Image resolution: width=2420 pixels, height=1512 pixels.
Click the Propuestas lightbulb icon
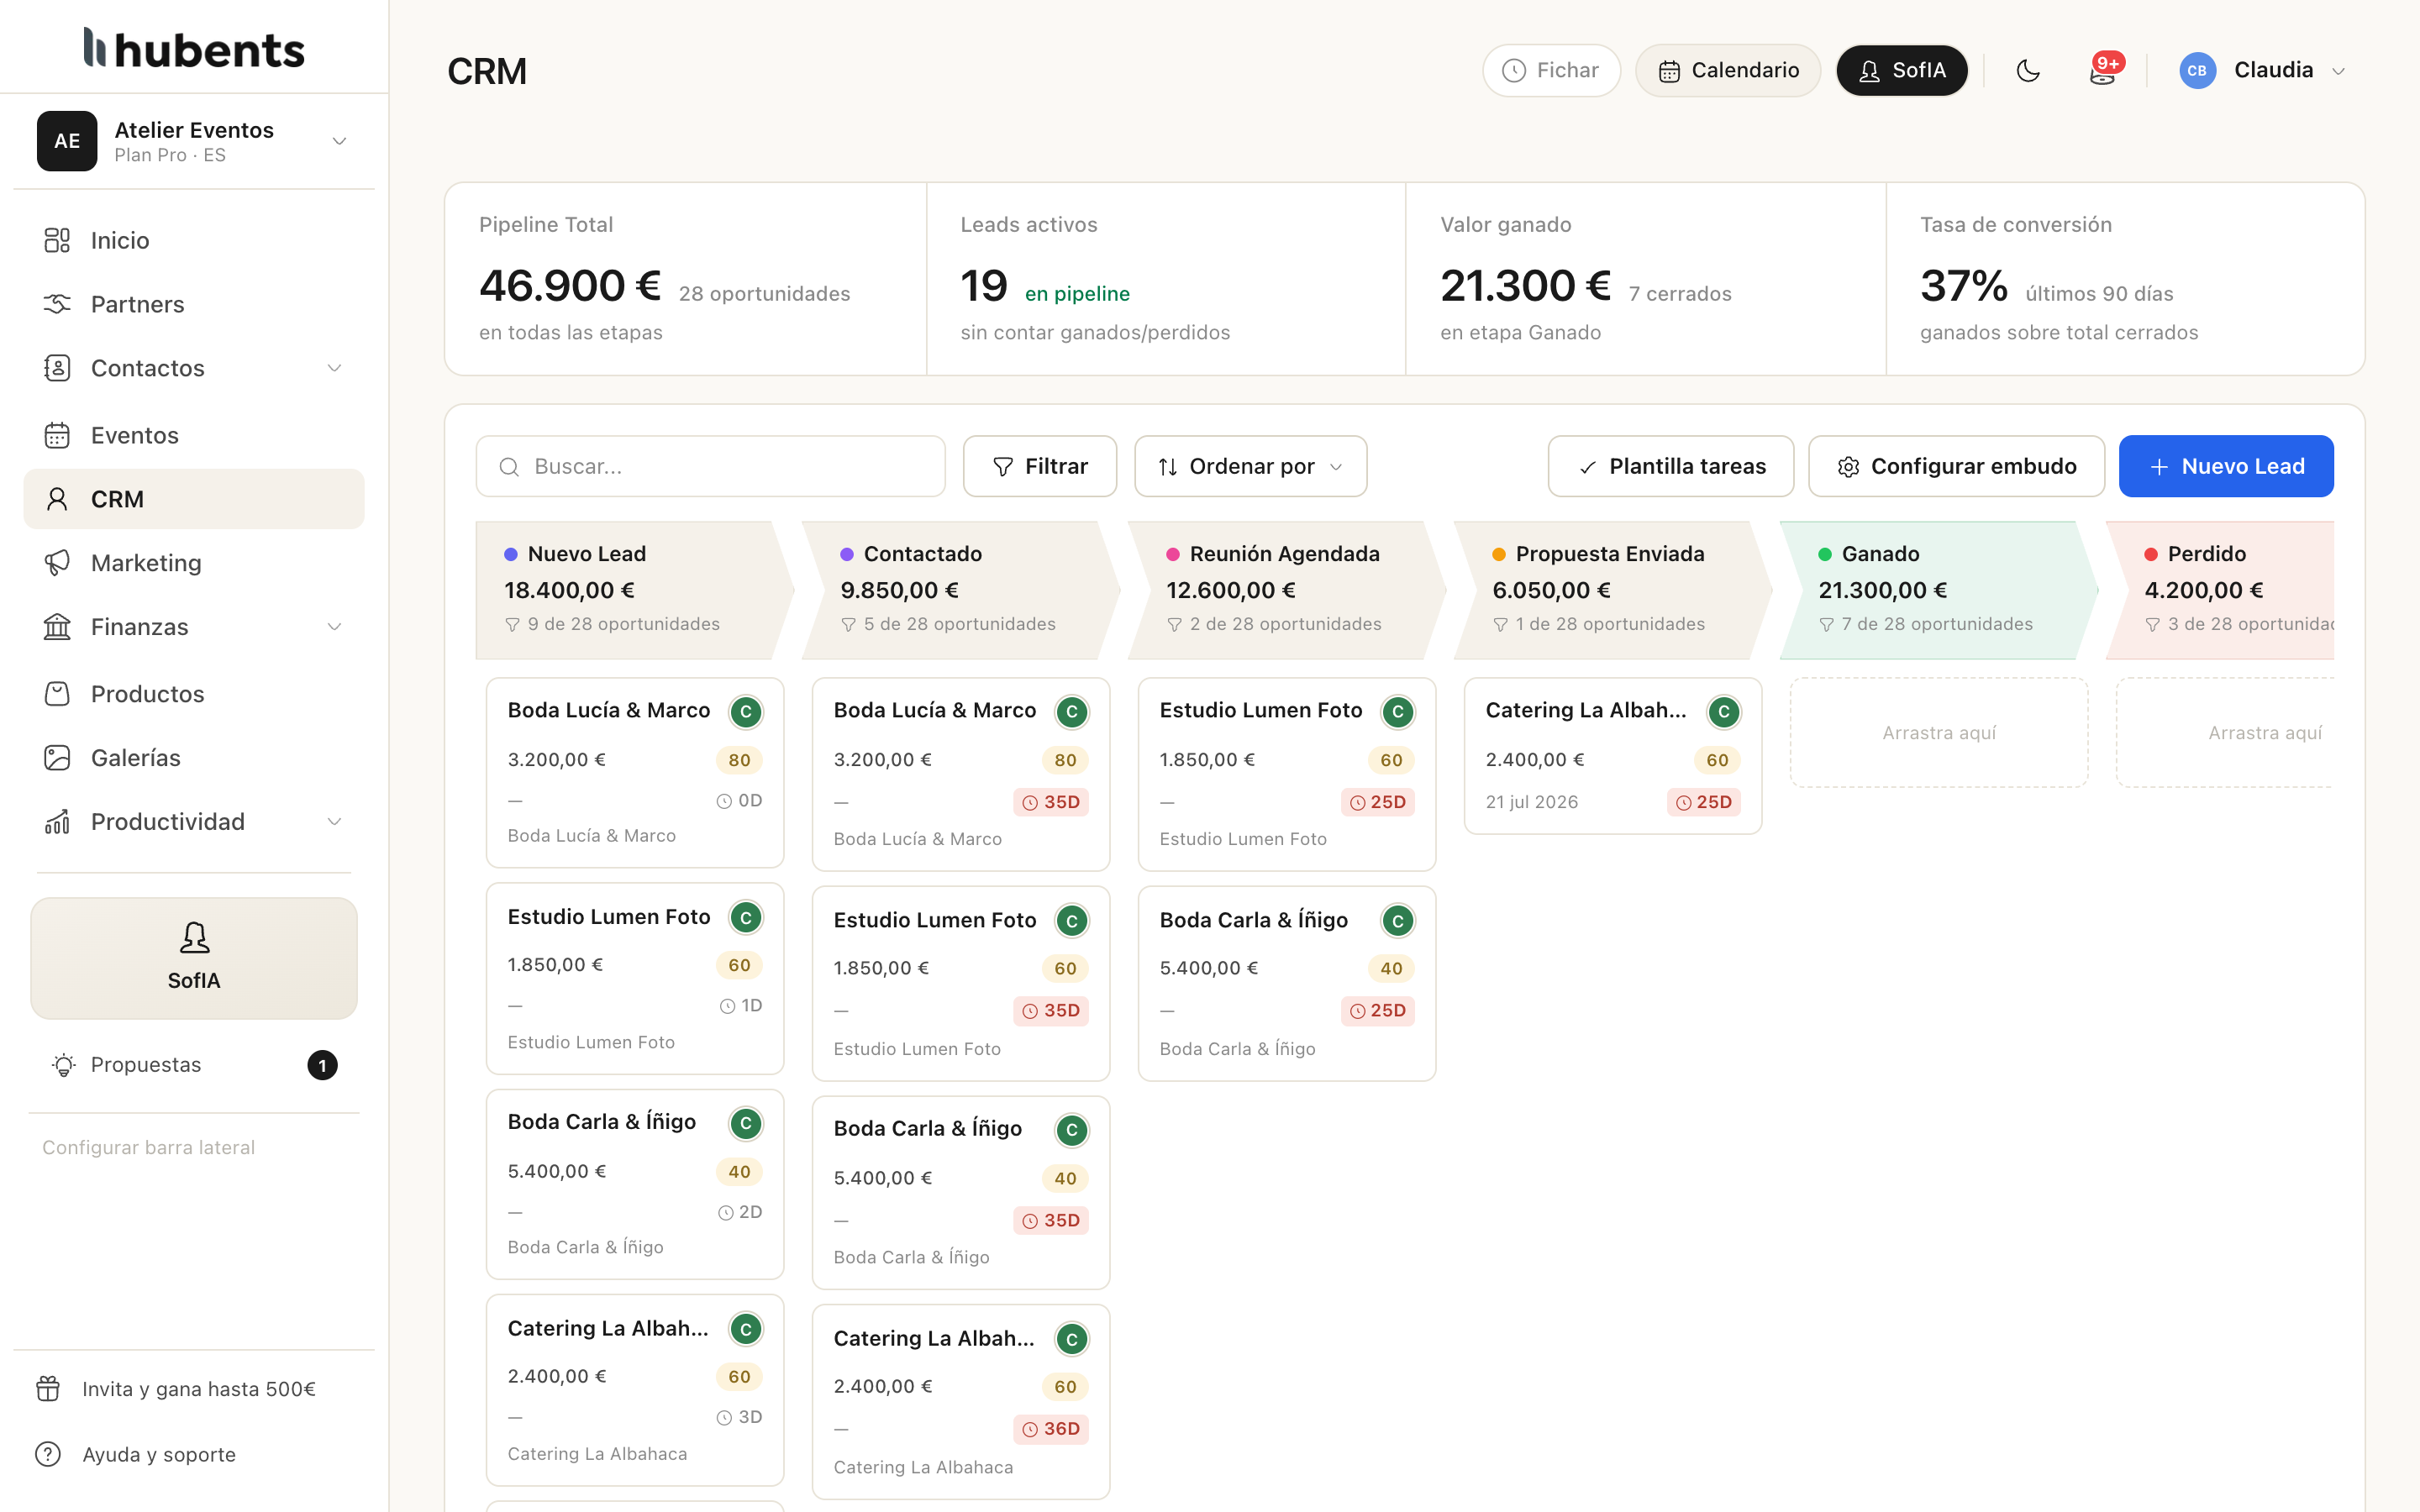pos(64,1065)
